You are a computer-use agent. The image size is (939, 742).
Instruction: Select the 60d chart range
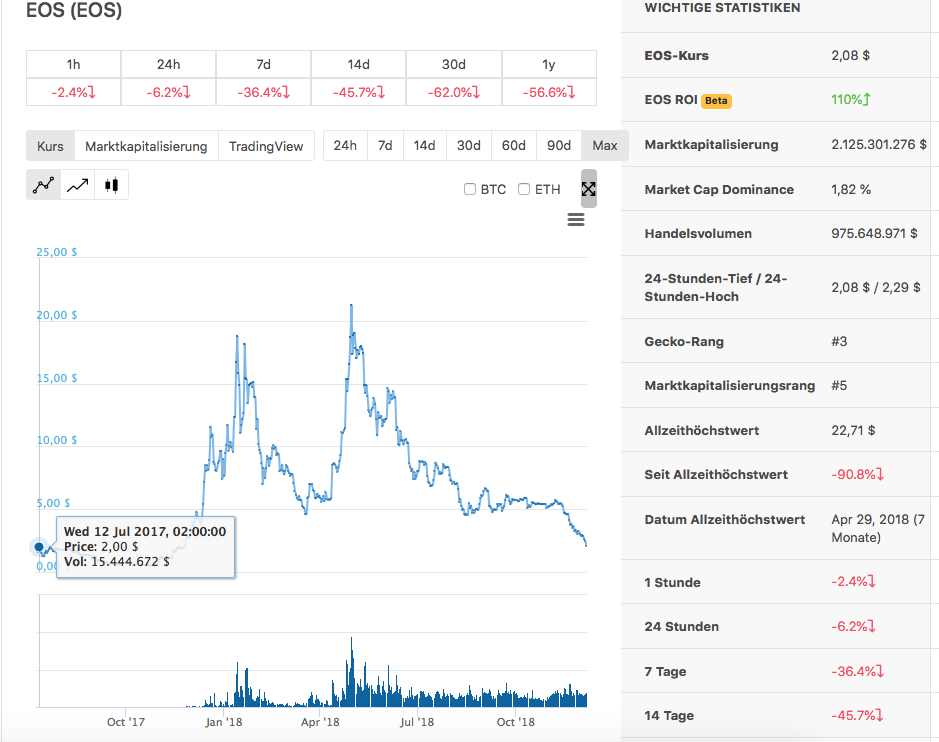click(x=513, y=145)
